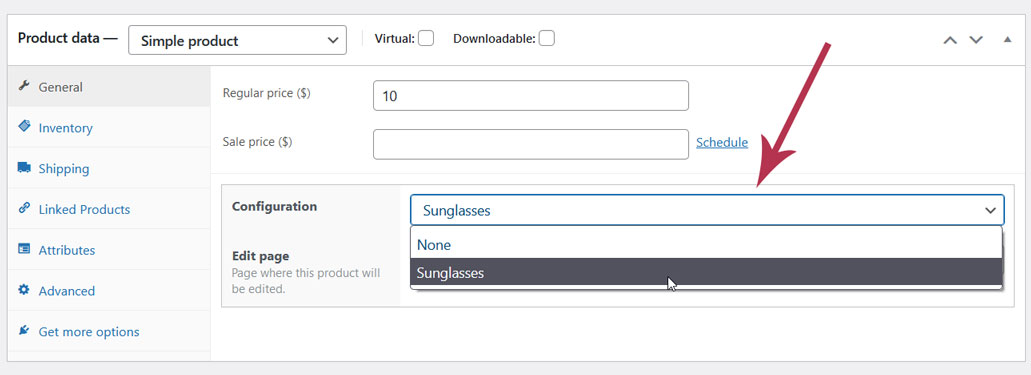Viewport: 1031px width, 375px height.
Task: Open the Configuration select box
Action: click(707, 211)
